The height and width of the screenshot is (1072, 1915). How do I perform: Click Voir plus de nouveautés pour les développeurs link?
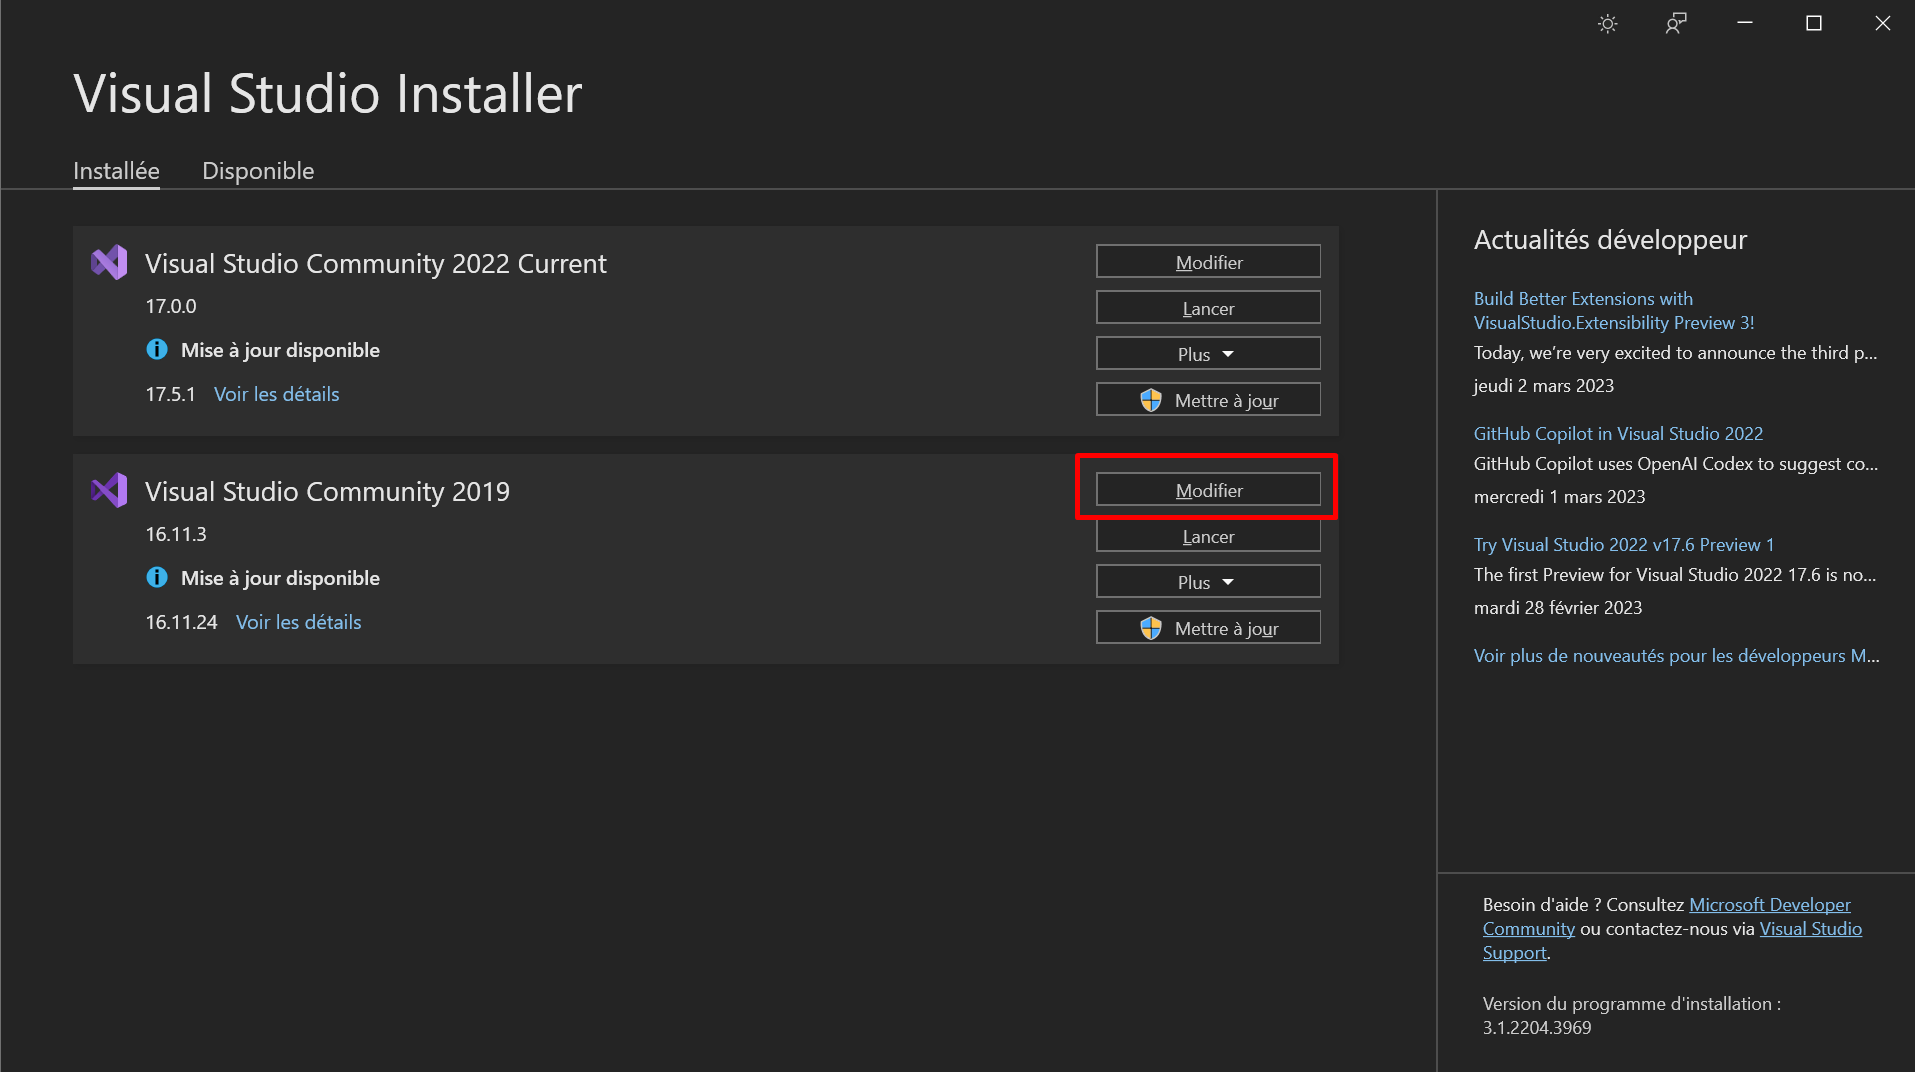(x=1677, y=656)
